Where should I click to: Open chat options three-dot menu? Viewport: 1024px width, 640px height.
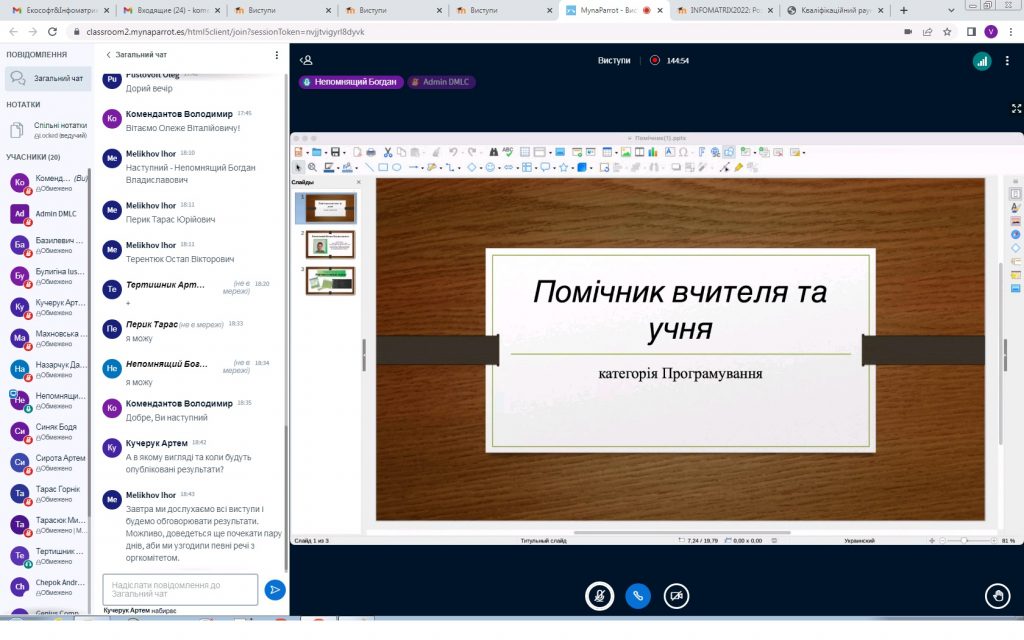click(277, 55)
